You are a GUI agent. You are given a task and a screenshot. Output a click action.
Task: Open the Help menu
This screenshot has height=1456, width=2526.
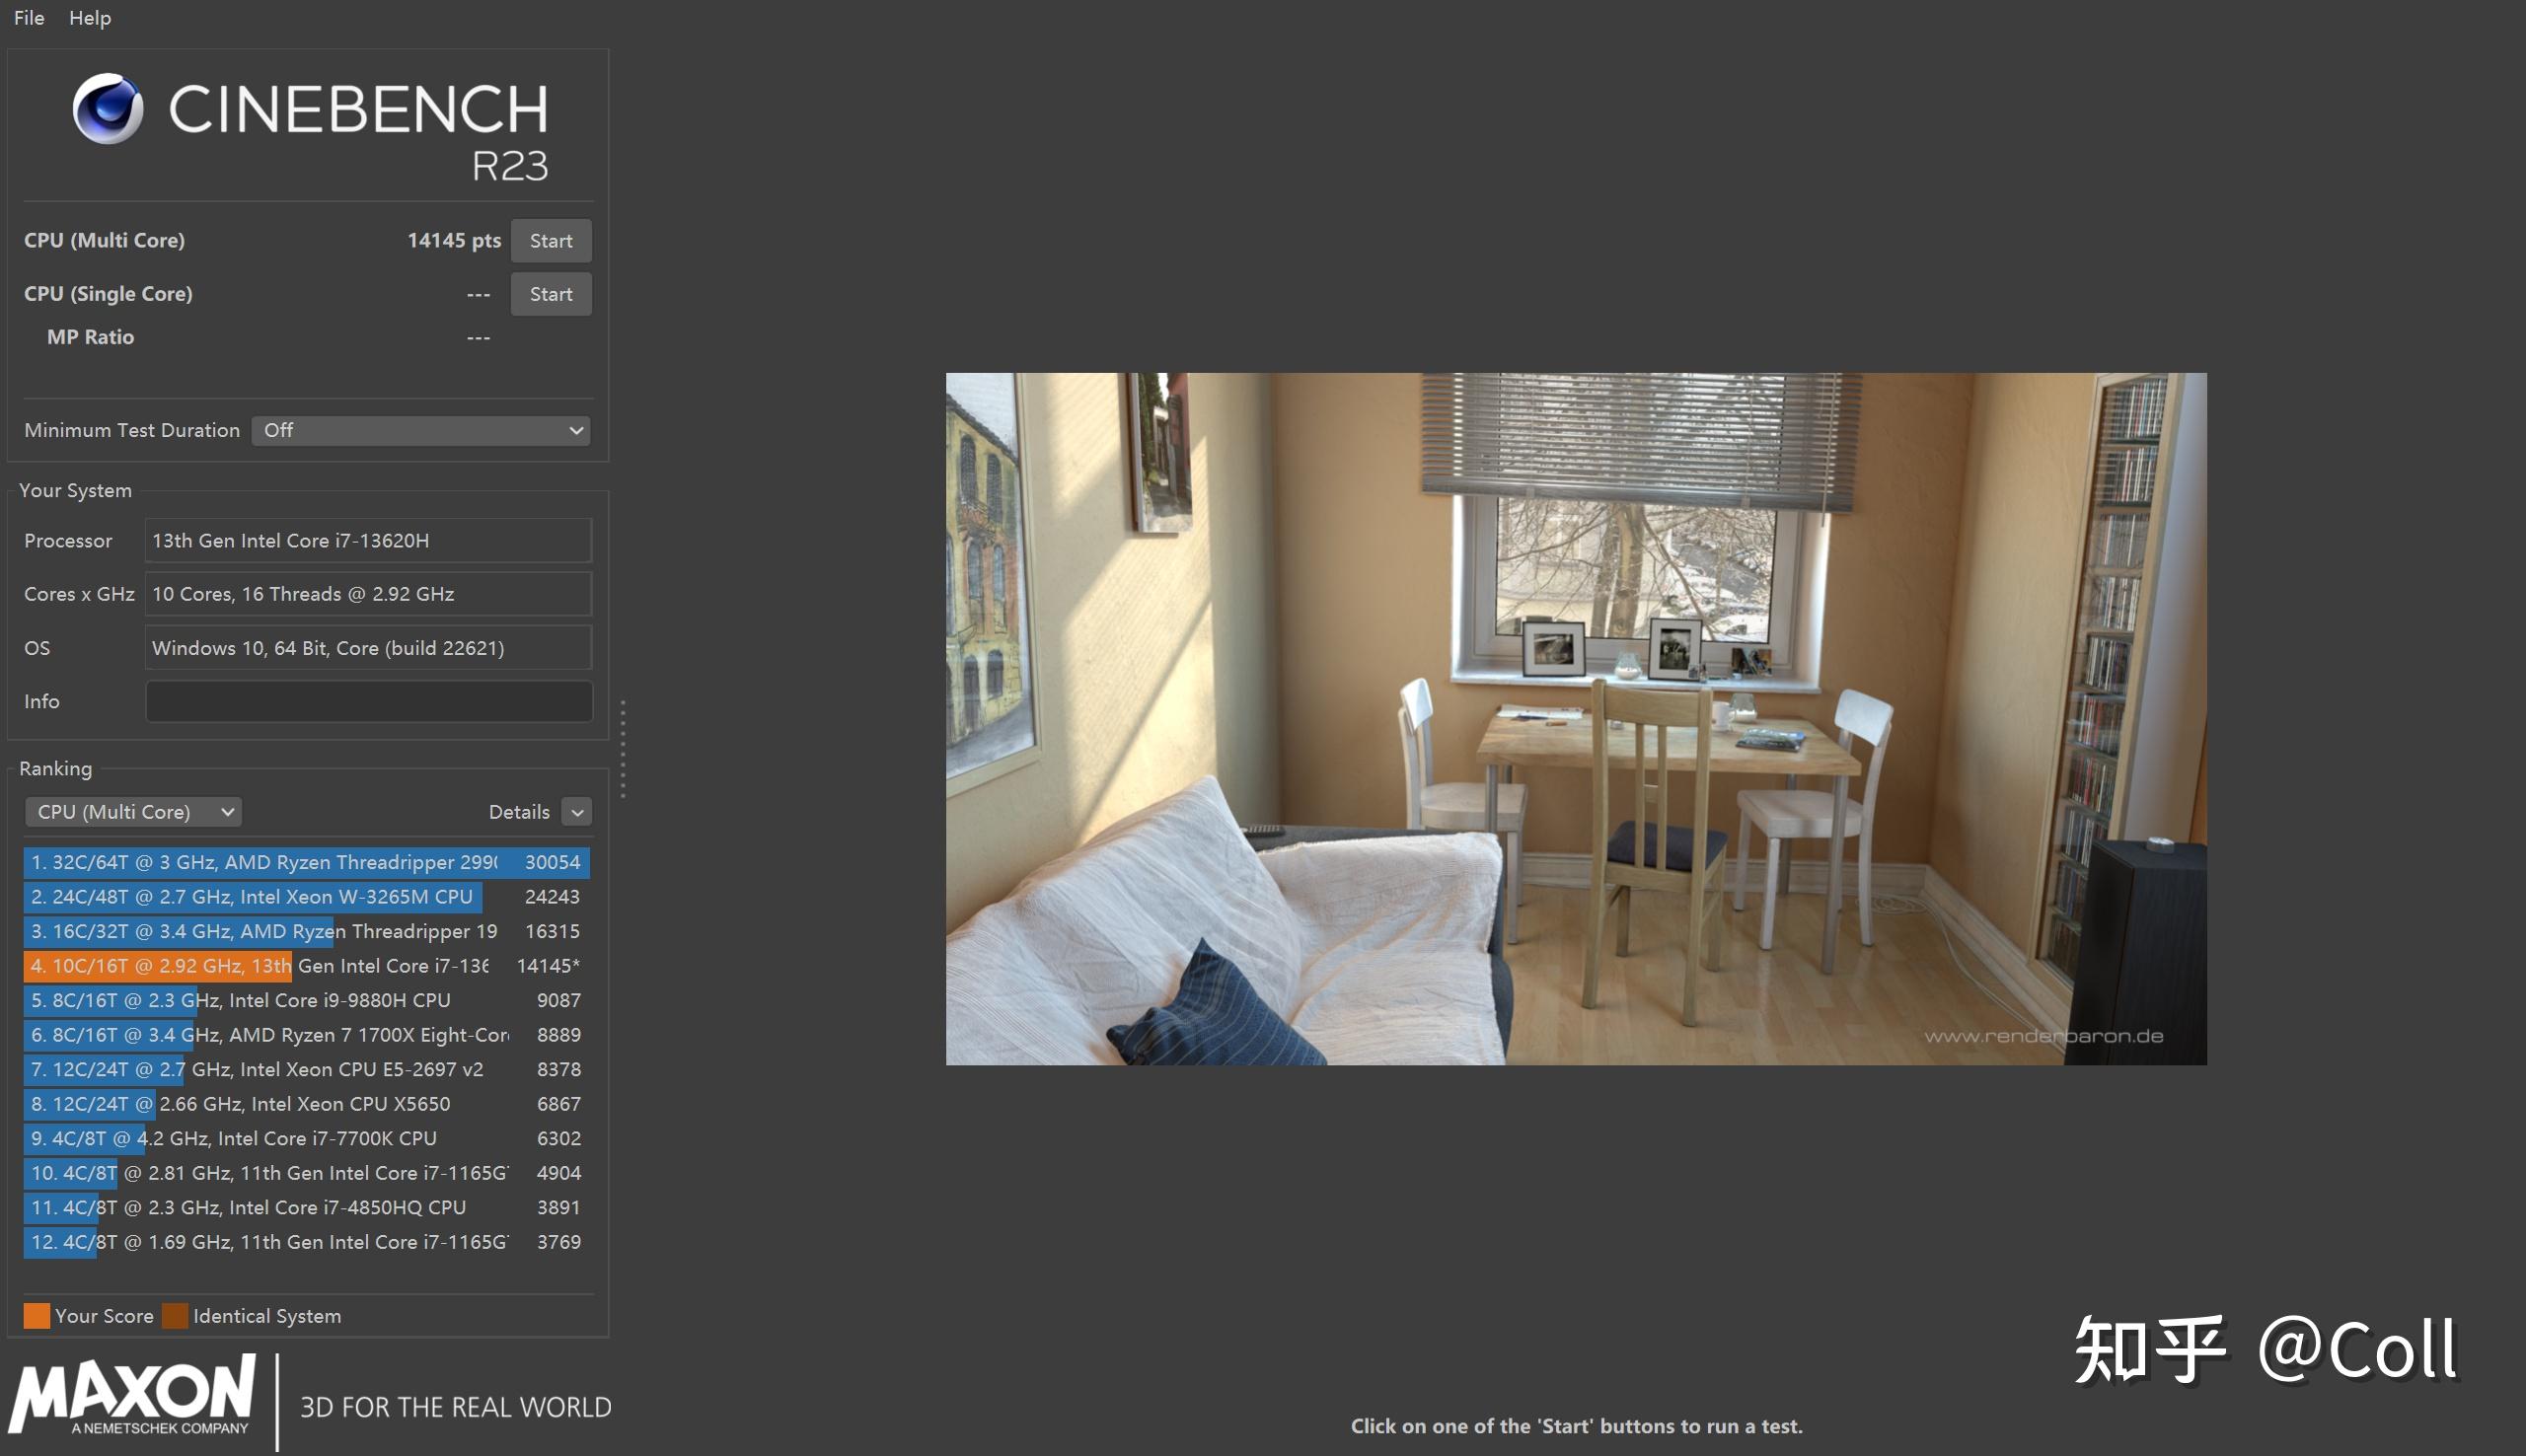click(90, 18)
